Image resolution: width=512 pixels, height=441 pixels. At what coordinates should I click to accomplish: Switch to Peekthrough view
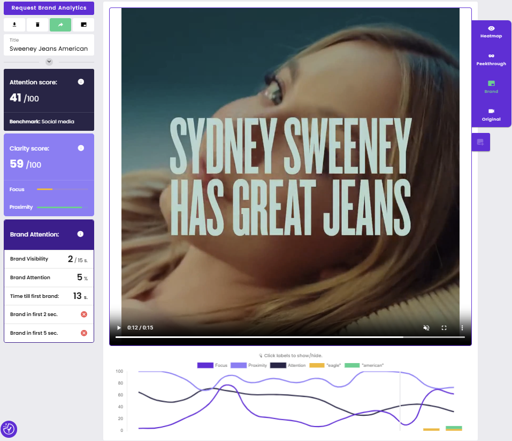point(491,60)
